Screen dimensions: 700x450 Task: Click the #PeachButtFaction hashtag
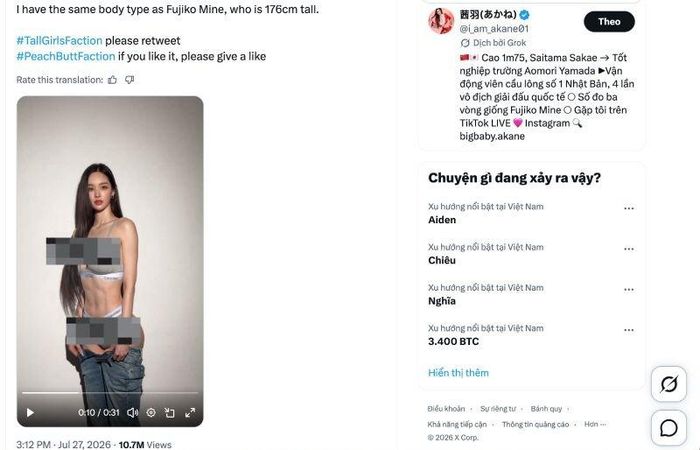(x=66, y=56)
